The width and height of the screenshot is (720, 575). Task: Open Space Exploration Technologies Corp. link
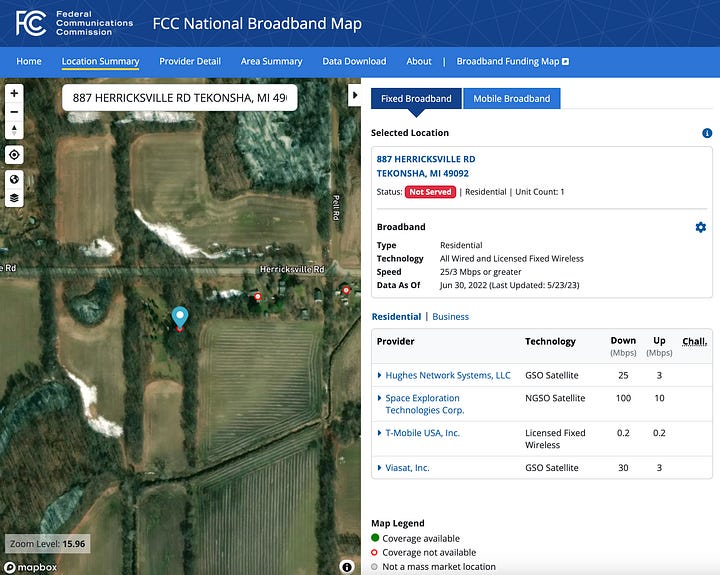425,404
